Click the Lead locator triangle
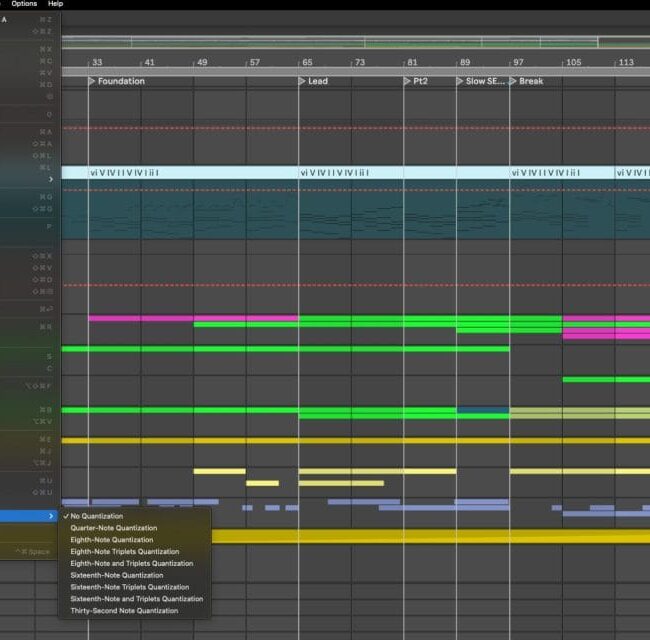650x640 pixels. tap(303, 81)
